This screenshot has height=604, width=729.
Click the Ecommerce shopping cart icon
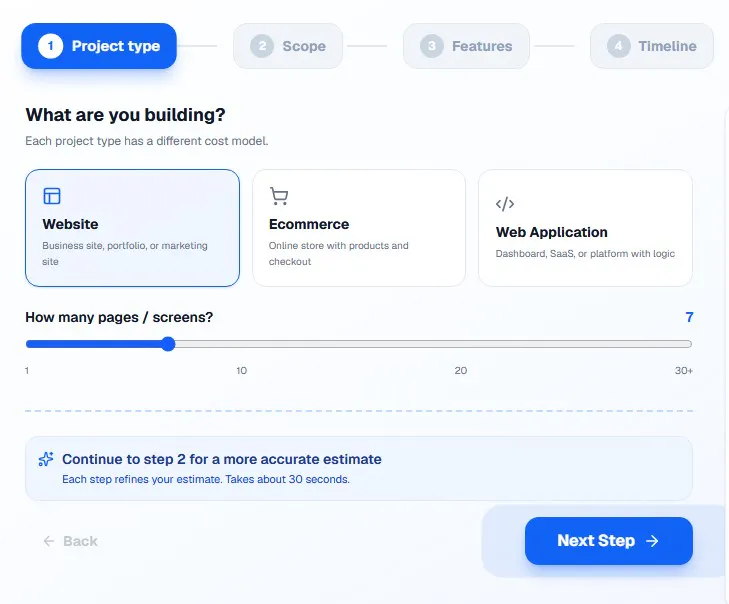[x=279, y=196]
